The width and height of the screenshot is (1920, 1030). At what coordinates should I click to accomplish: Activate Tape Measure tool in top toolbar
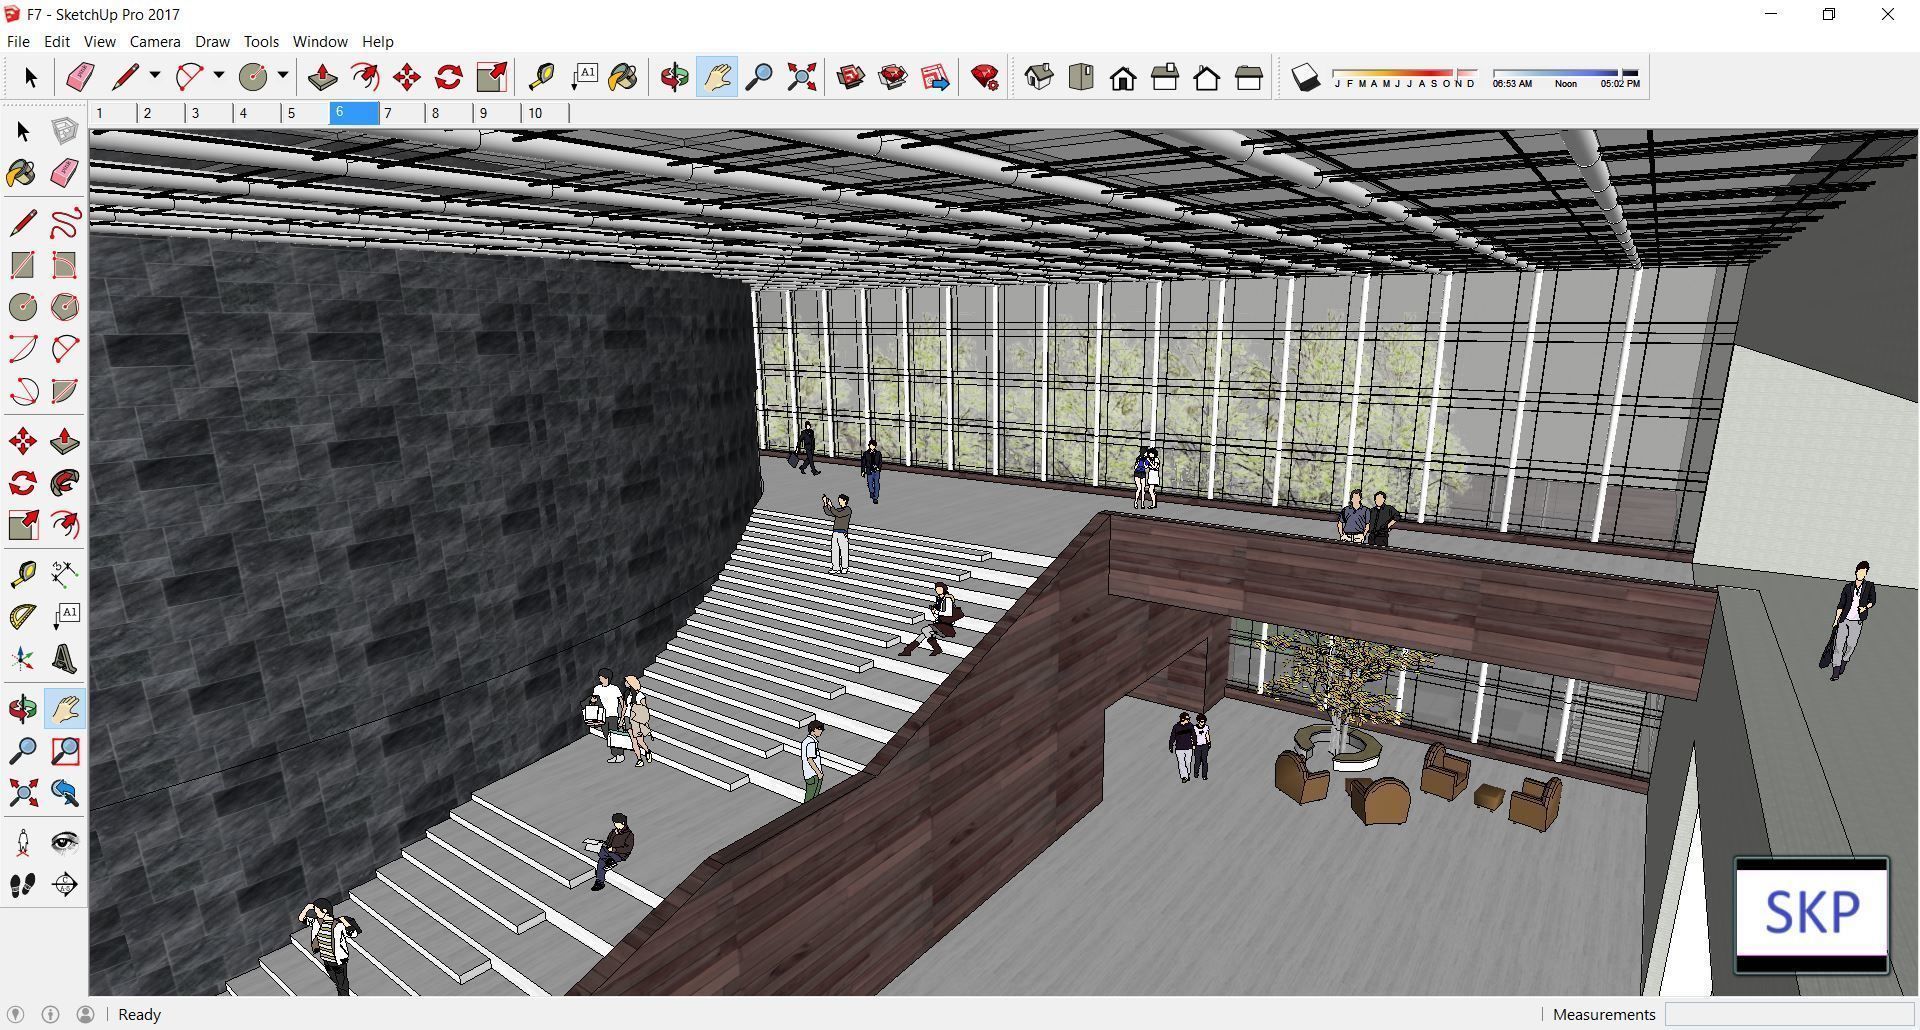(541, 77)
